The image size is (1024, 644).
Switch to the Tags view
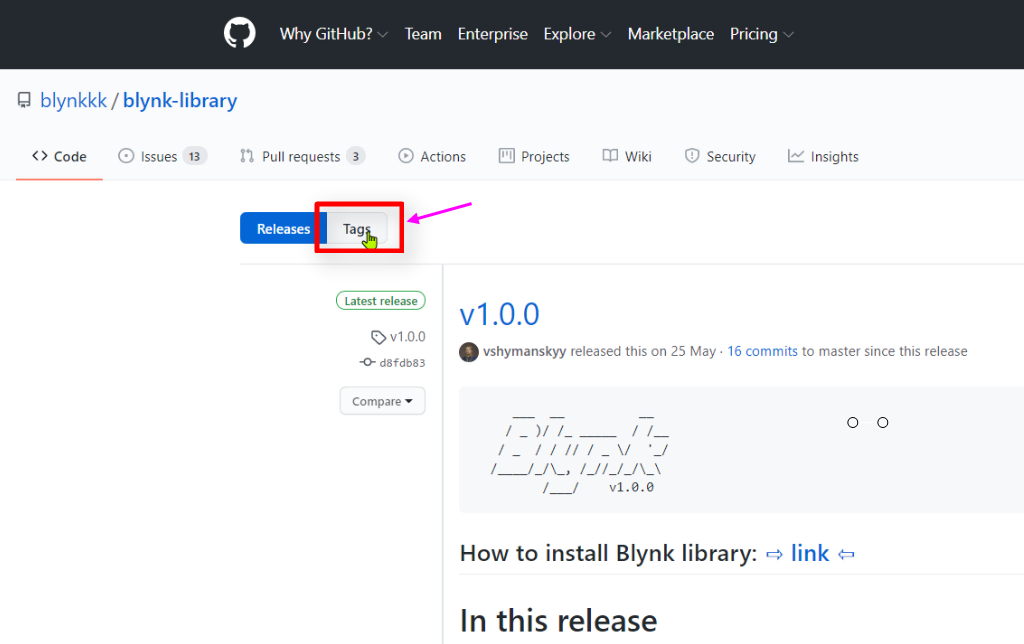[357, 229]
